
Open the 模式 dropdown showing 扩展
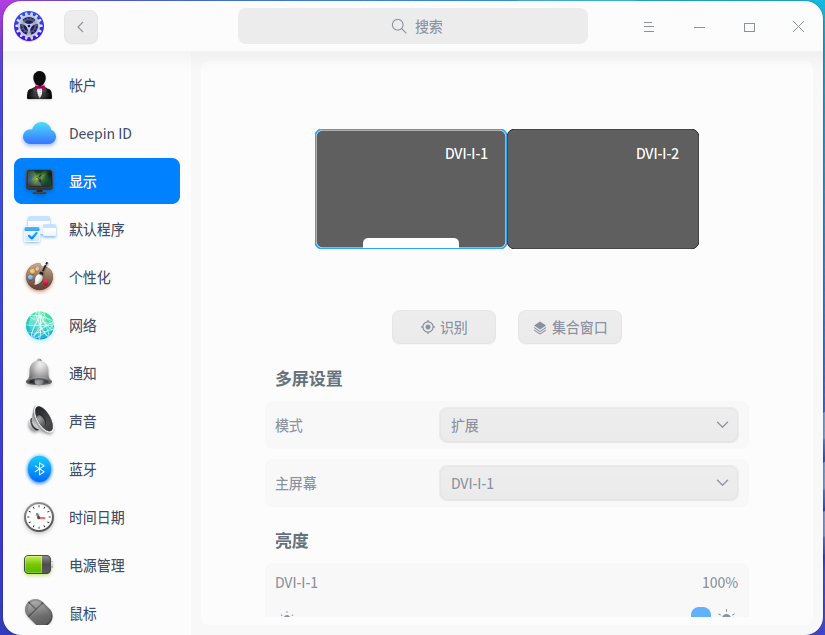589,425
